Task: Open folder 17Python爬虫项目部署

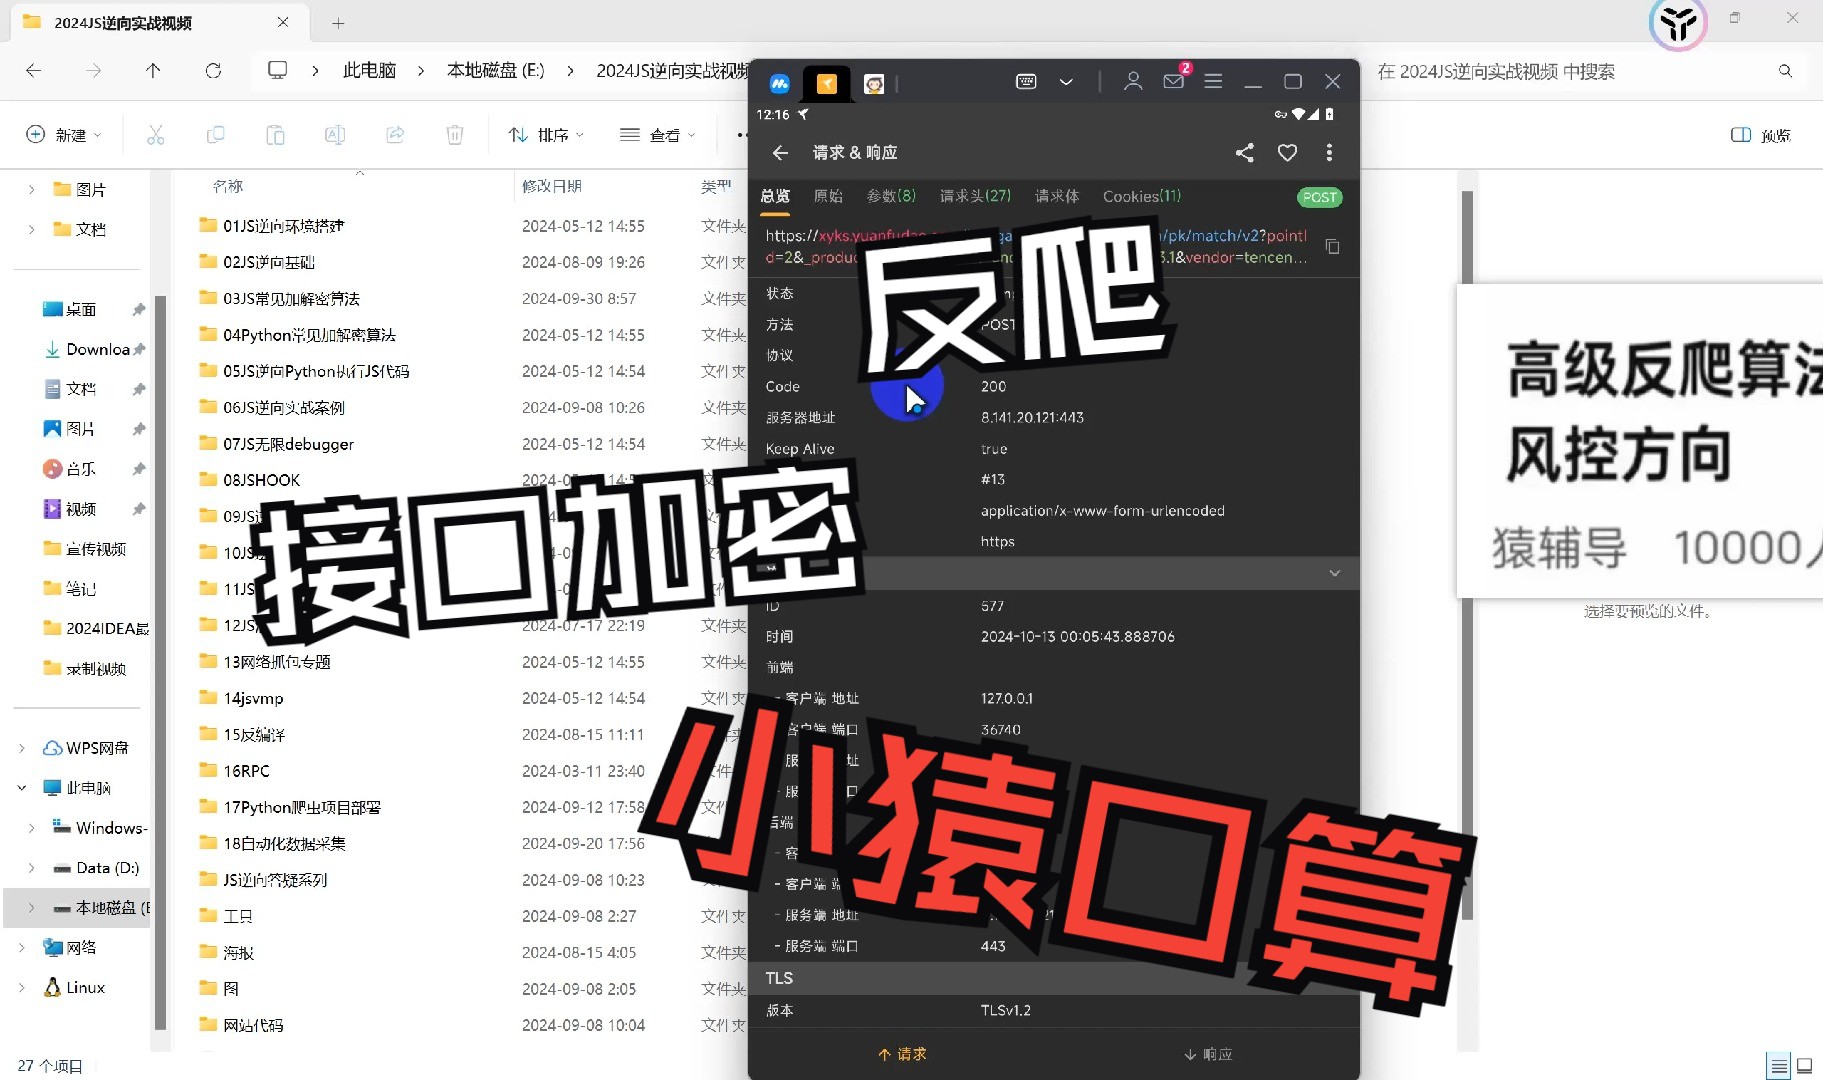Action: click(x=301, y=807)
